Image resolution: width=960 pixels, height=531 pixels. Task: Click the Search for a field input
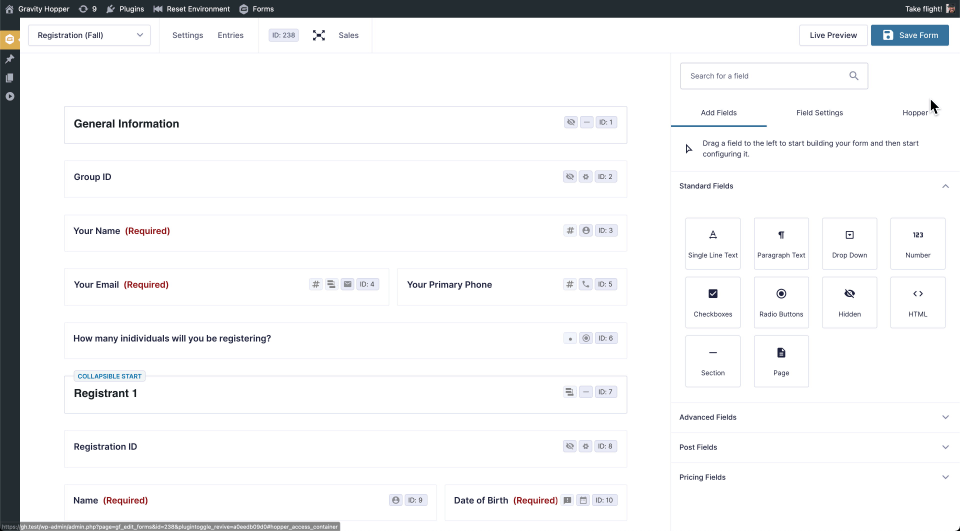774,76
